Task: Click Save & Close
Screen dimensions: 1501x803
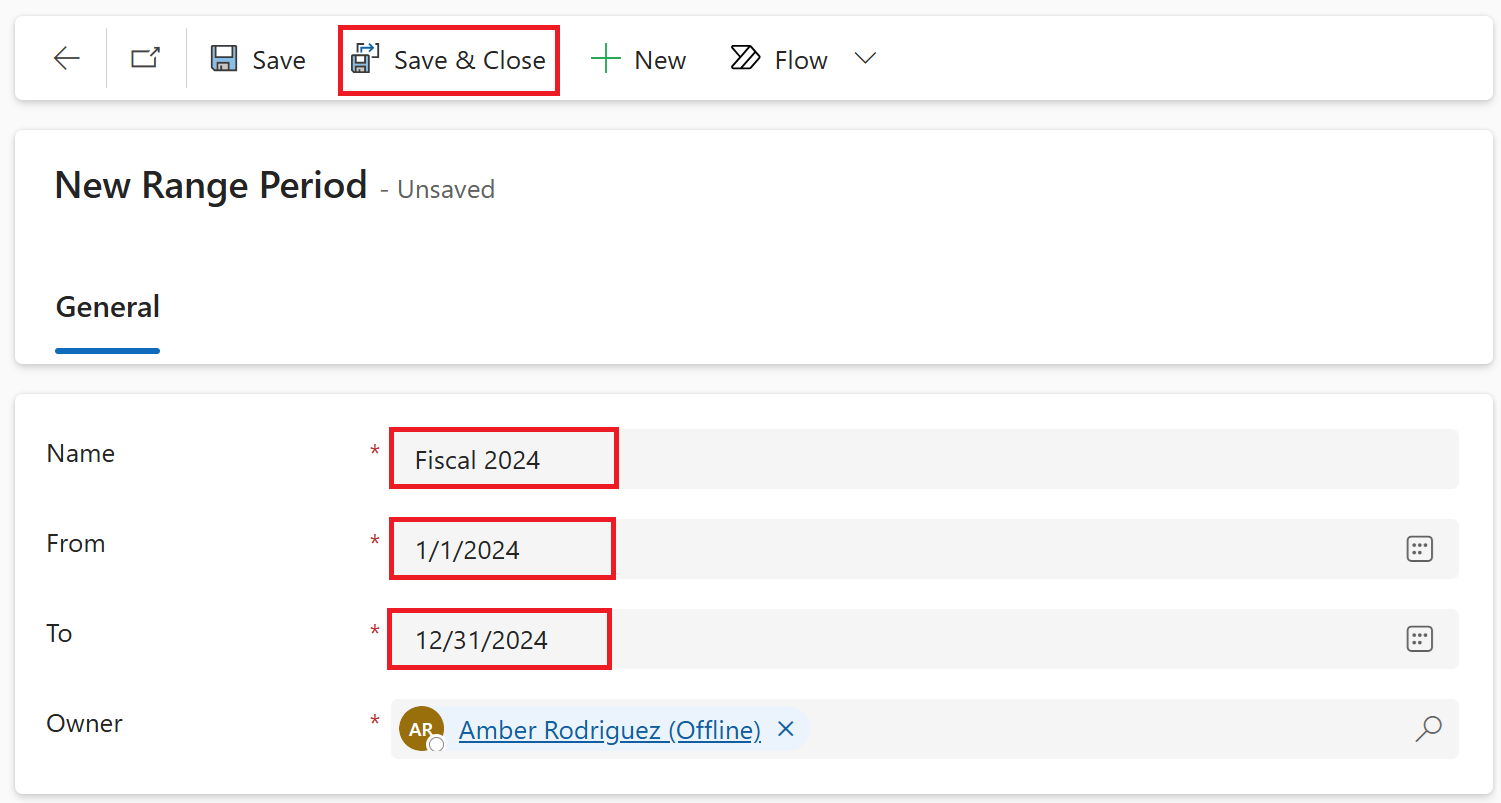Action: (448, 60)
